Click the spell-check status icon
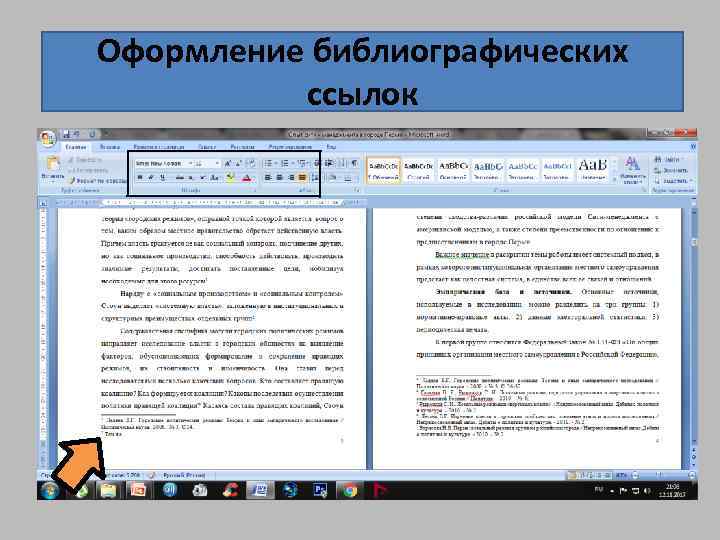Viewport: 720px width, 540px height. pyautogui.click(x=152, y=475)
